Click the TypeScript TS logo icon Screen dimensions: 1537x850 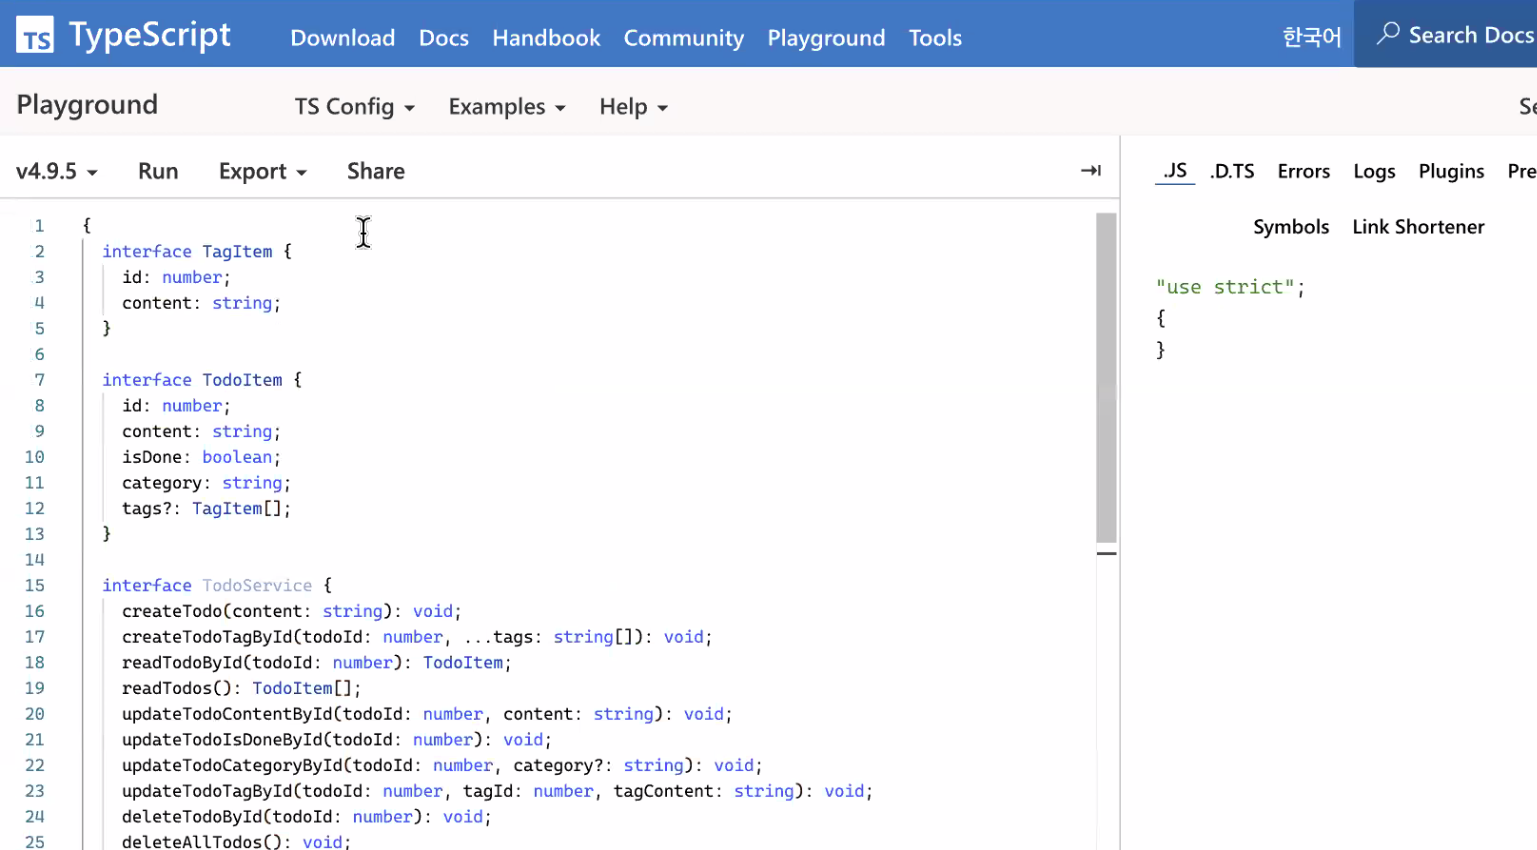point(35,35)
